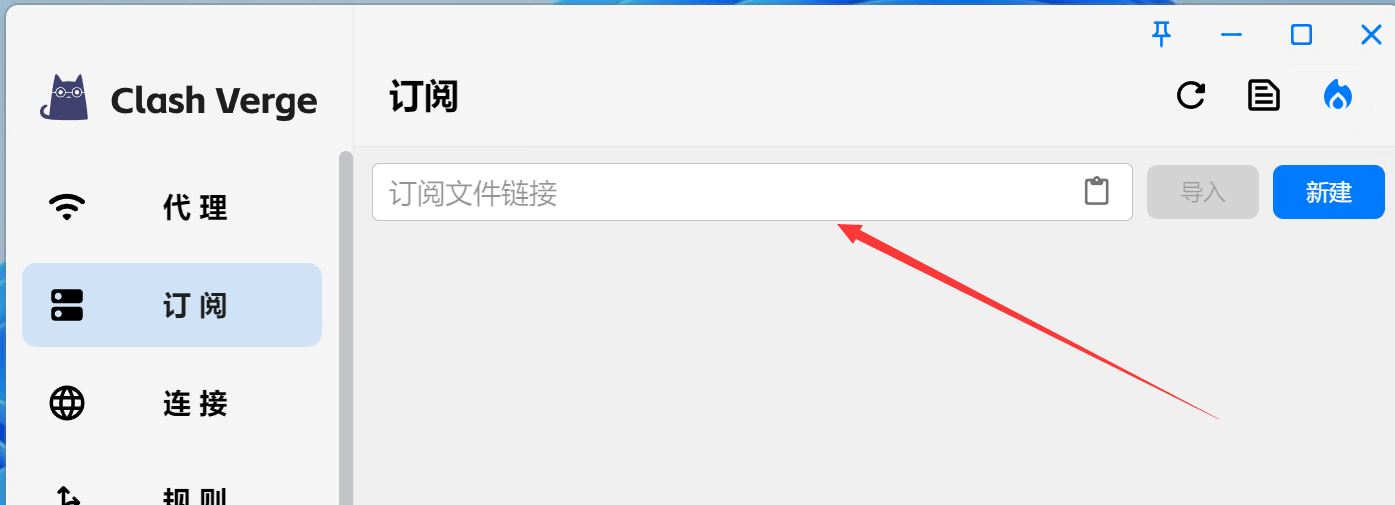Image resolution: width=1395 pixels, height=505 pixels.
Task: Paste from clipboard icon in link field
Action: (x=1097, y=191)
